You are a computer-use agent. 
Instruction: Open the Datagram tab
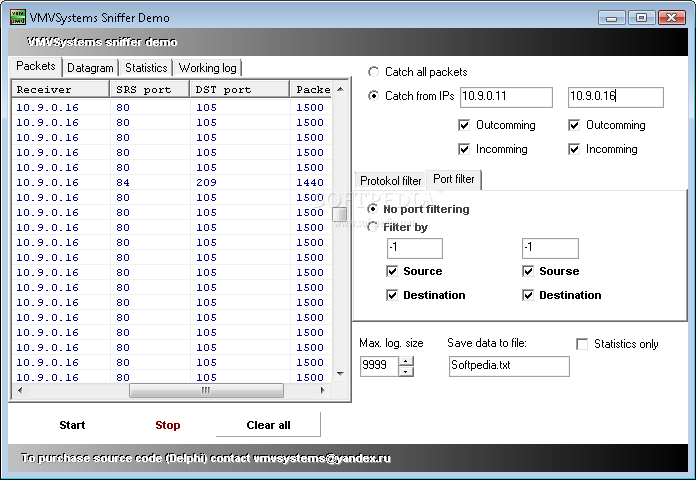click(x=90, y=68)
